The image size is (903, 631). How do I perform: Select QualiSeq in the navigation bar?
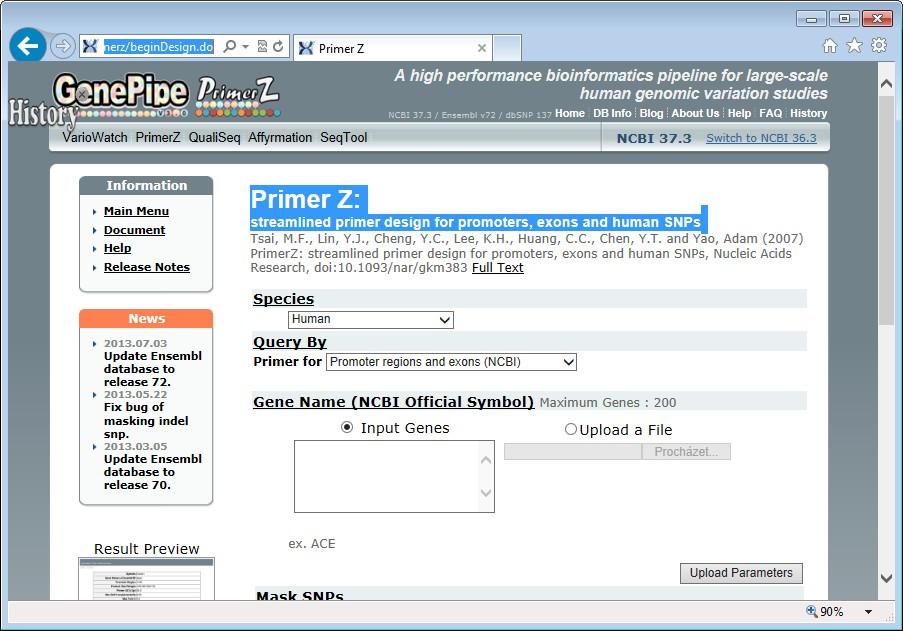[x=214, y=138]
